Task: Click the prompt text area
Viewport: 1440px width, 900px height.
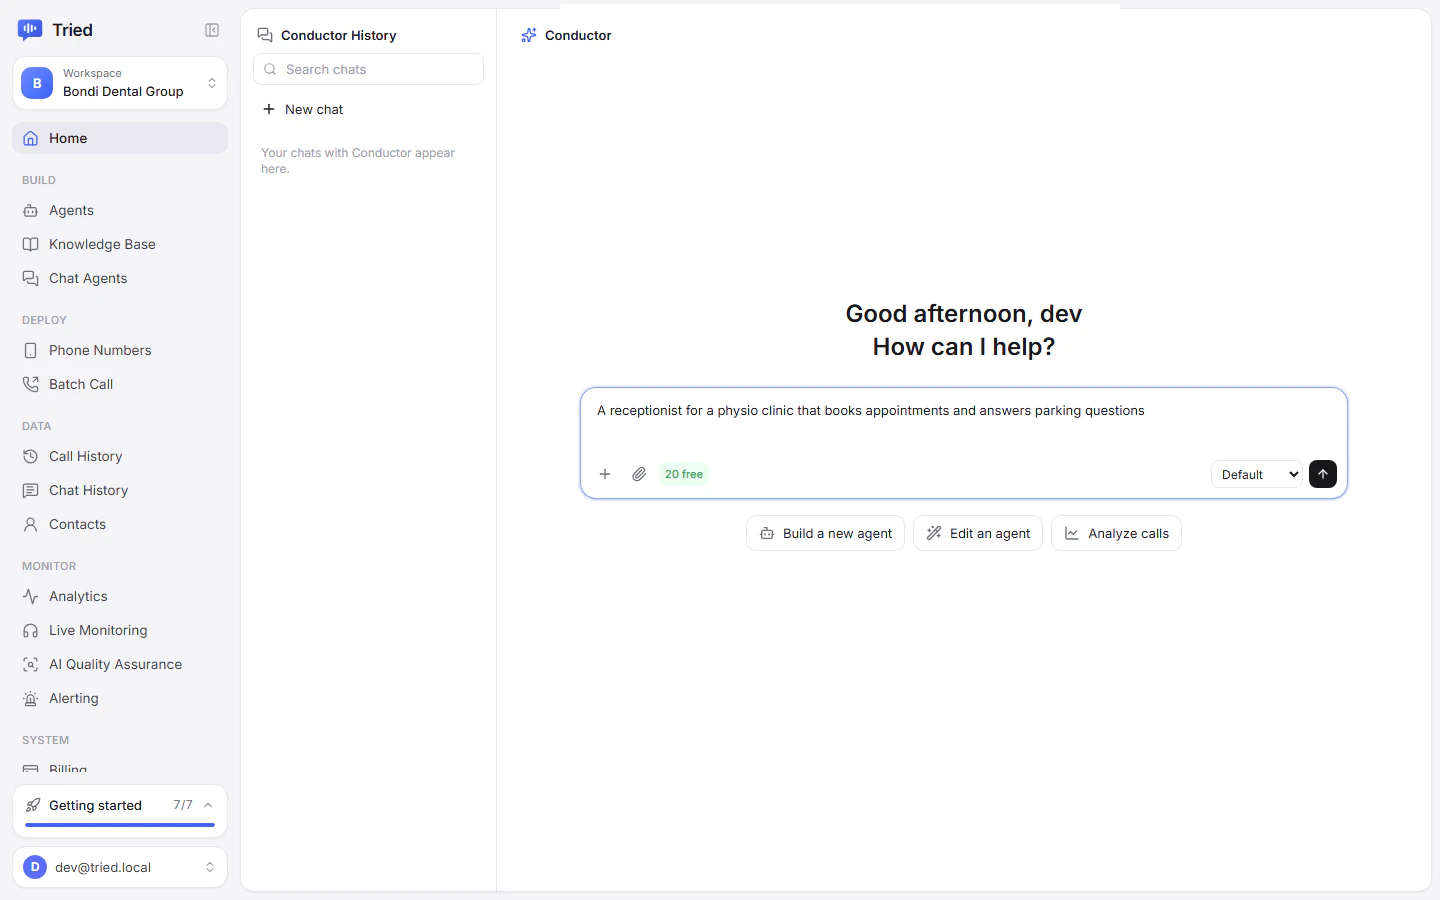Action: 964,422
